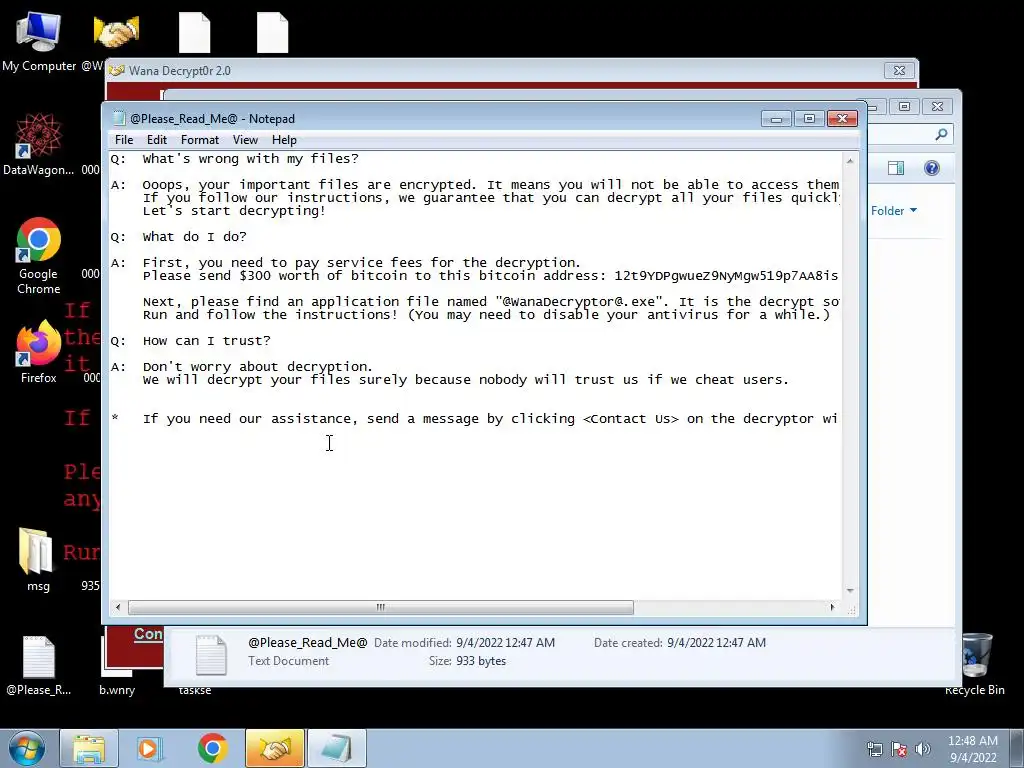Open b.wnry desktop file
This screenshot has width=1024, height=768.
[x=117, y=690]
